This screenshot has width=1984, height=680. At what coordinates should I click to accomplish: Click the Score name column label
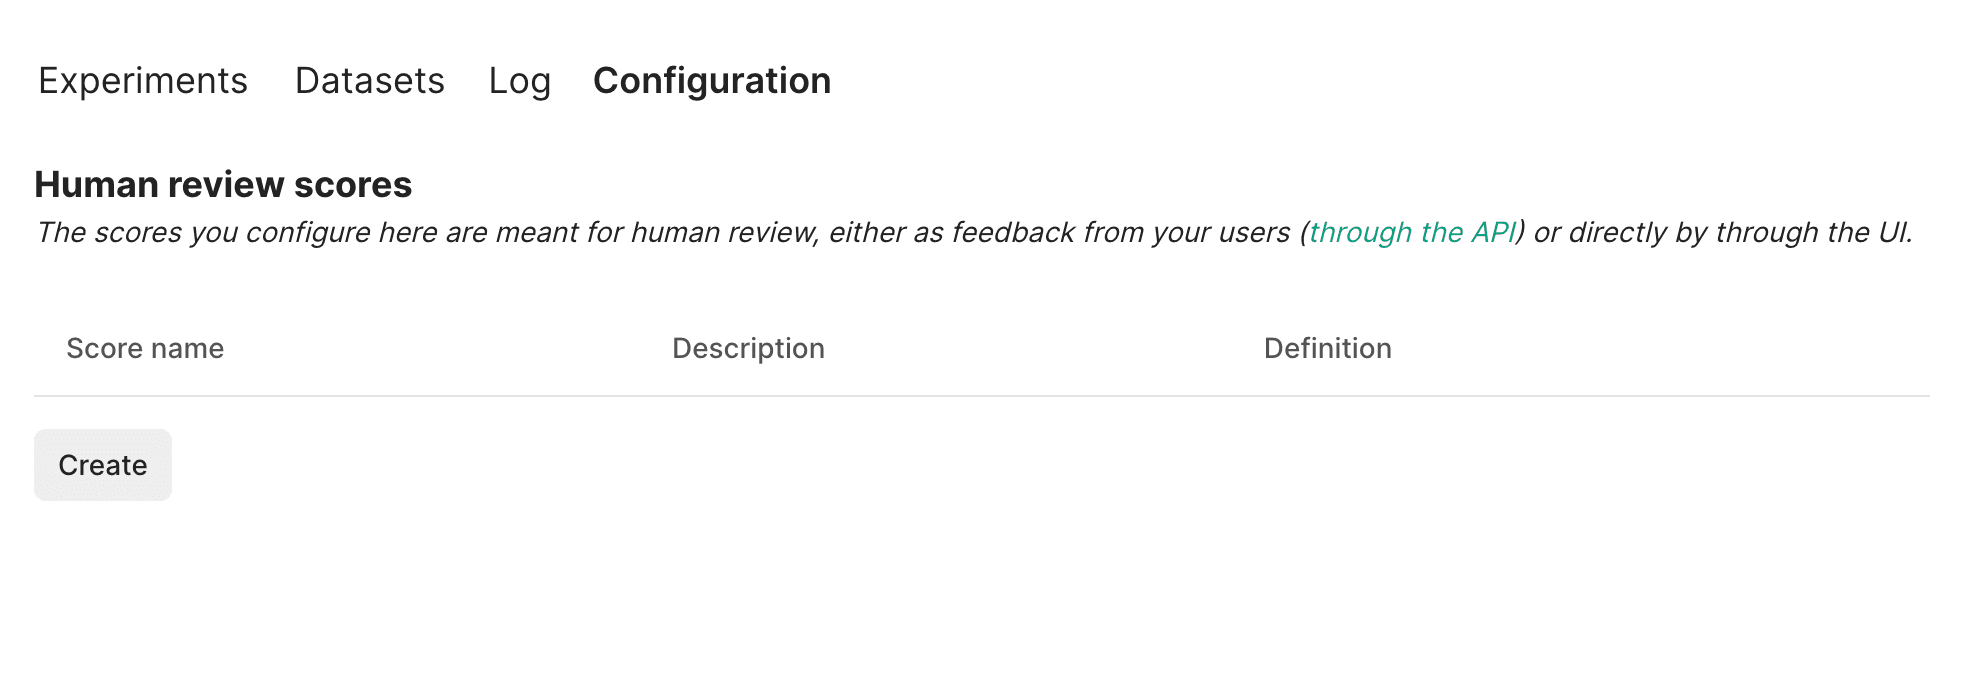[144, 348]
